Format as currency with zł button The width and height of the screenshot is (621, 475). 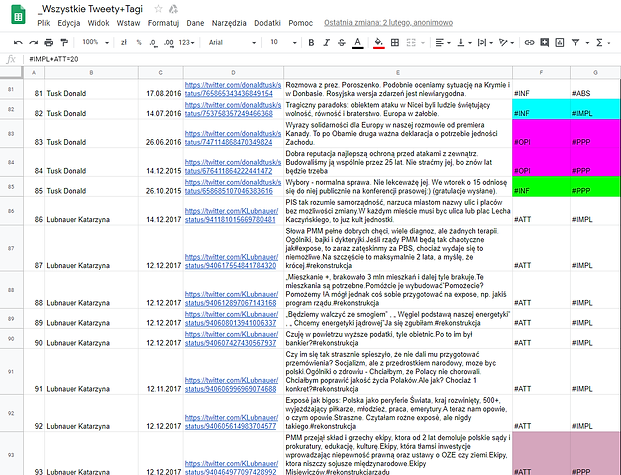(x=124, y=42)
